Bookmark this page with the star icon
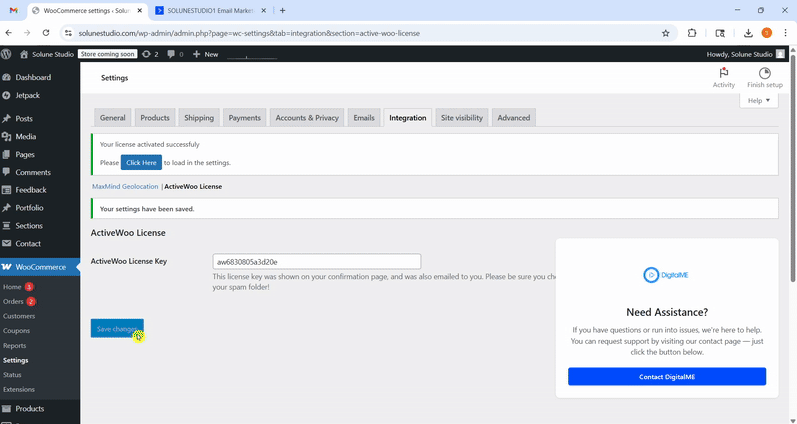The height and width of the screenshot is (424, 797). 665,33
